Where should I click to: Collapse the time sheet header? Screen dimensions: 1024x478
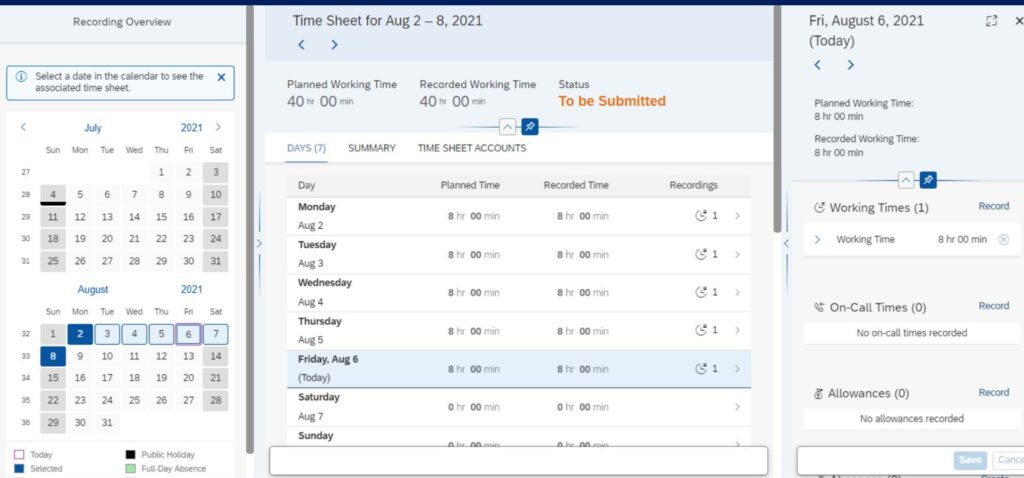point(507,127)
